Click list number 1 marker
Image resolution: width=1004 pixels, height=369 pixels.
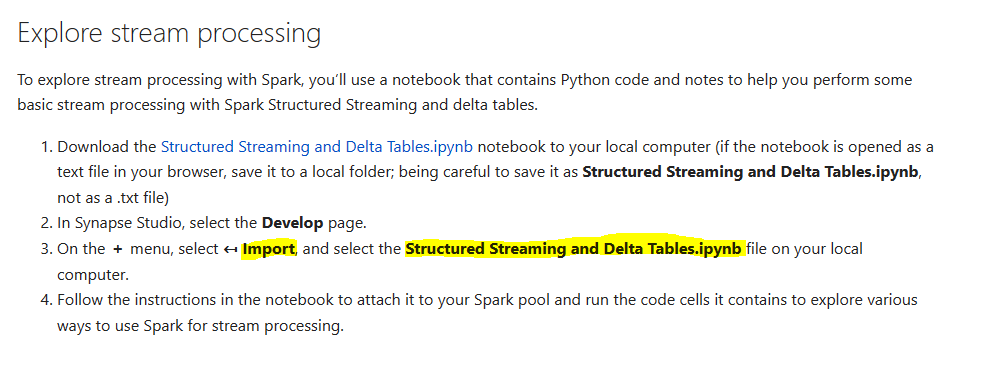click(45, 147)
